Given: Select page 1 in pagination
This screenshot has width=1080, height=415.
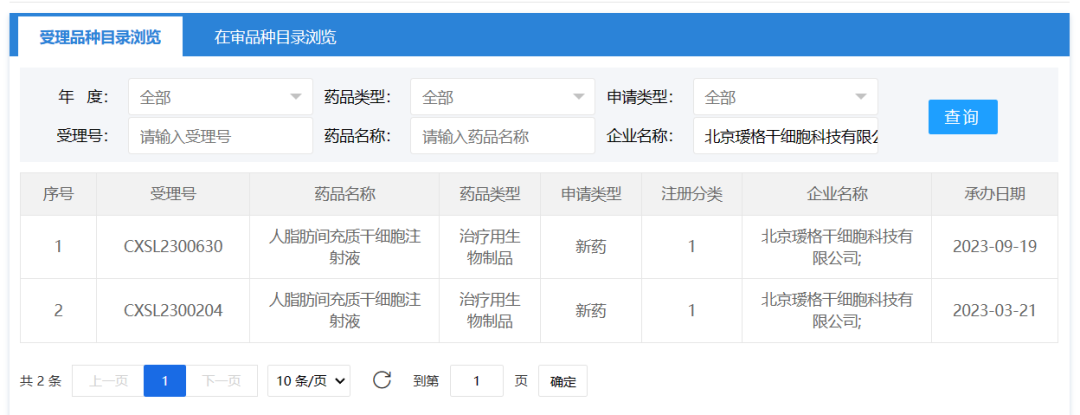Looking at the screenshot, I should coord(165,380).
